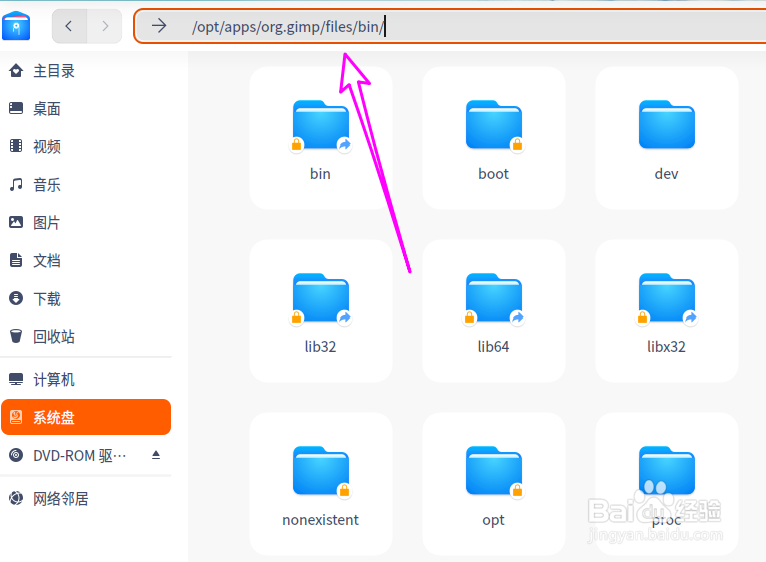Click the file manager app logo icon
The image size is (766, 562).
pos(16,25)
